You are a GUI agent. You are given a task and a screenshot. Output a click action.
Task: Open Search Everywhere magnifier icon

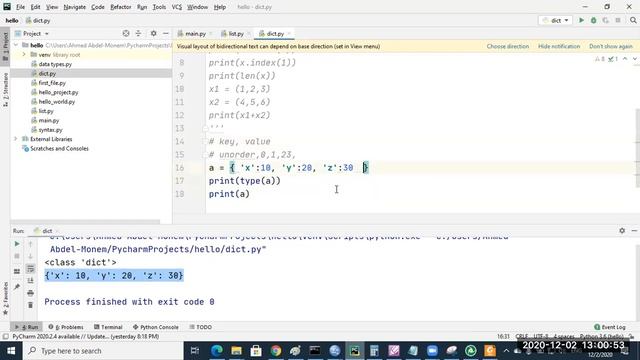pyautogui.click(x=633, y=20)
